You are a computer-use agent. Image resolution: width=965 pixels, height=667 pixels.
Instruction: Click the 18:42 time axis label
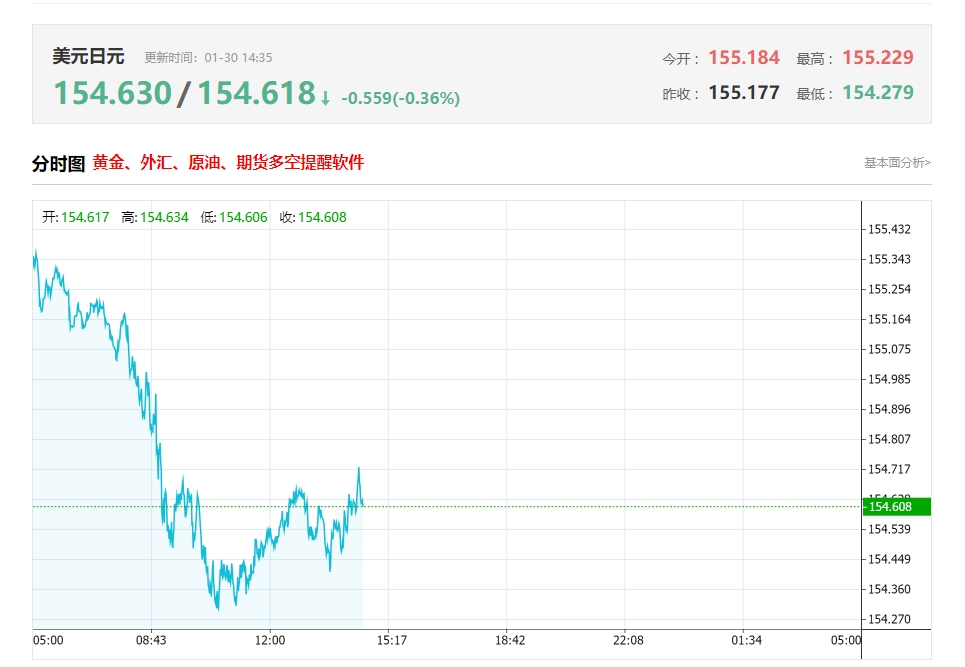510,641
